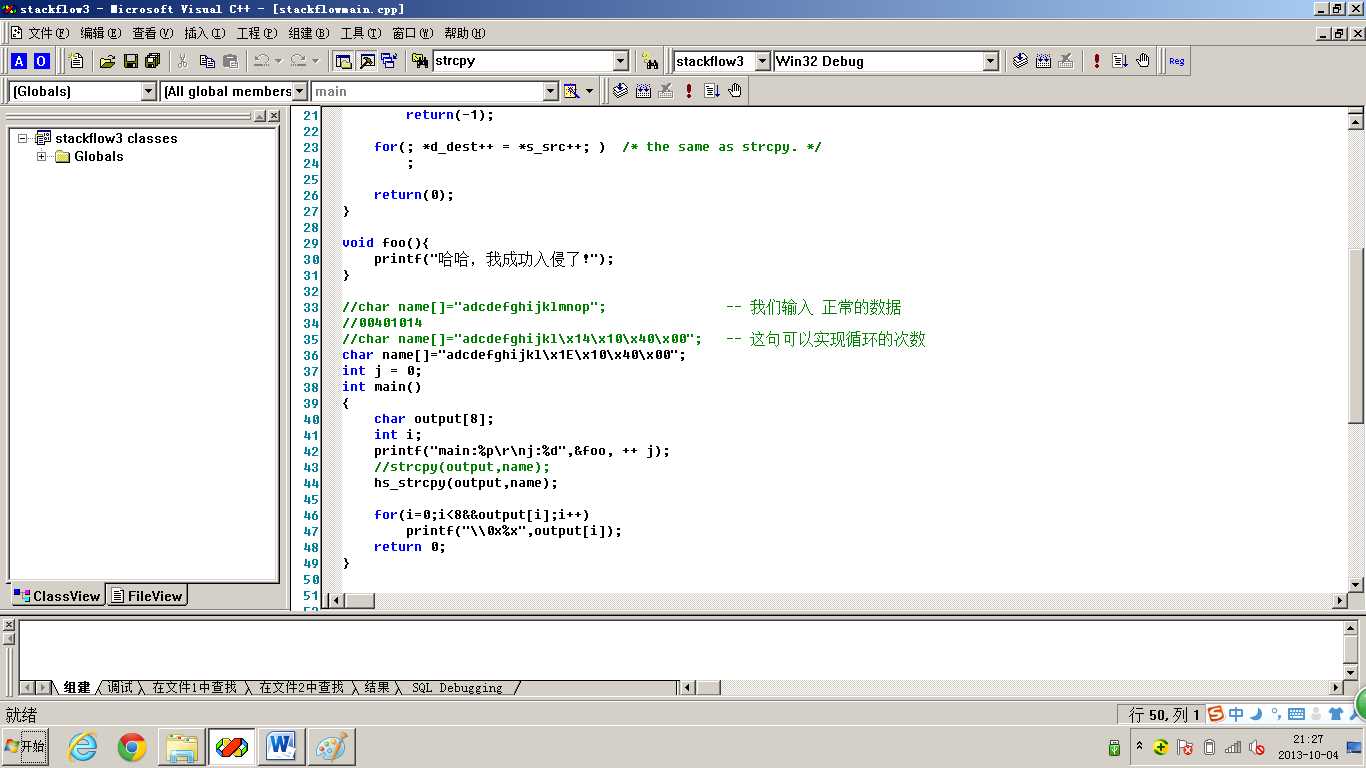Click the hs_strcpy(output,name); code line

(466, 483)
